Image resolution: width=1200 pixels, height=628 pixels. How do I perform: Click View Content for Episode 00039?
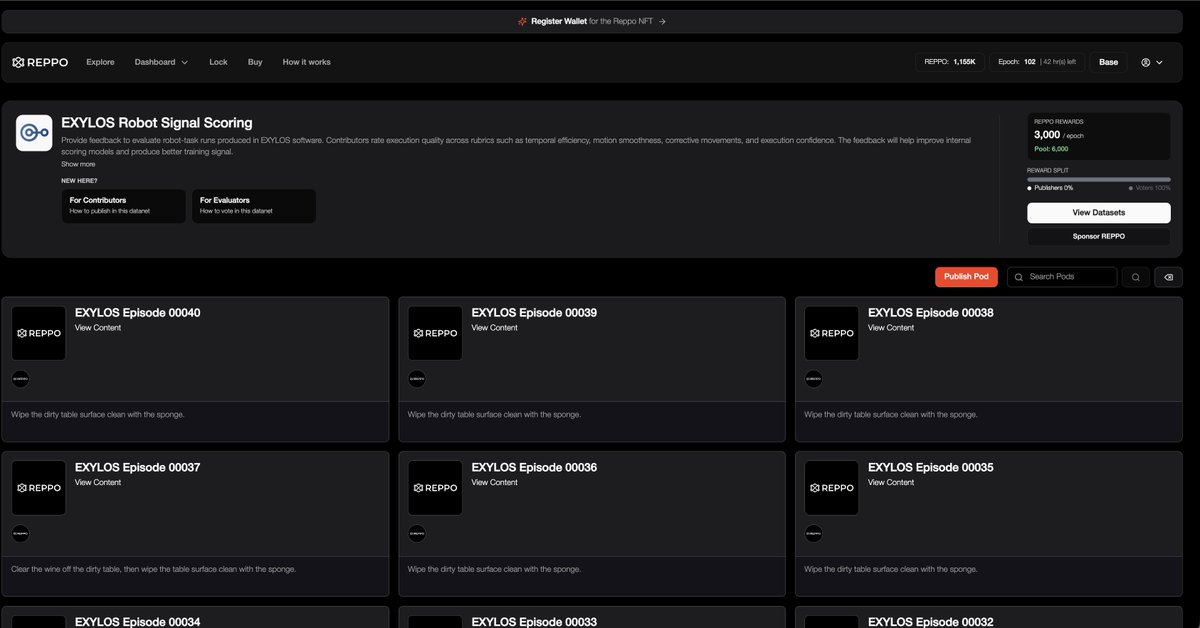point(494,328)
